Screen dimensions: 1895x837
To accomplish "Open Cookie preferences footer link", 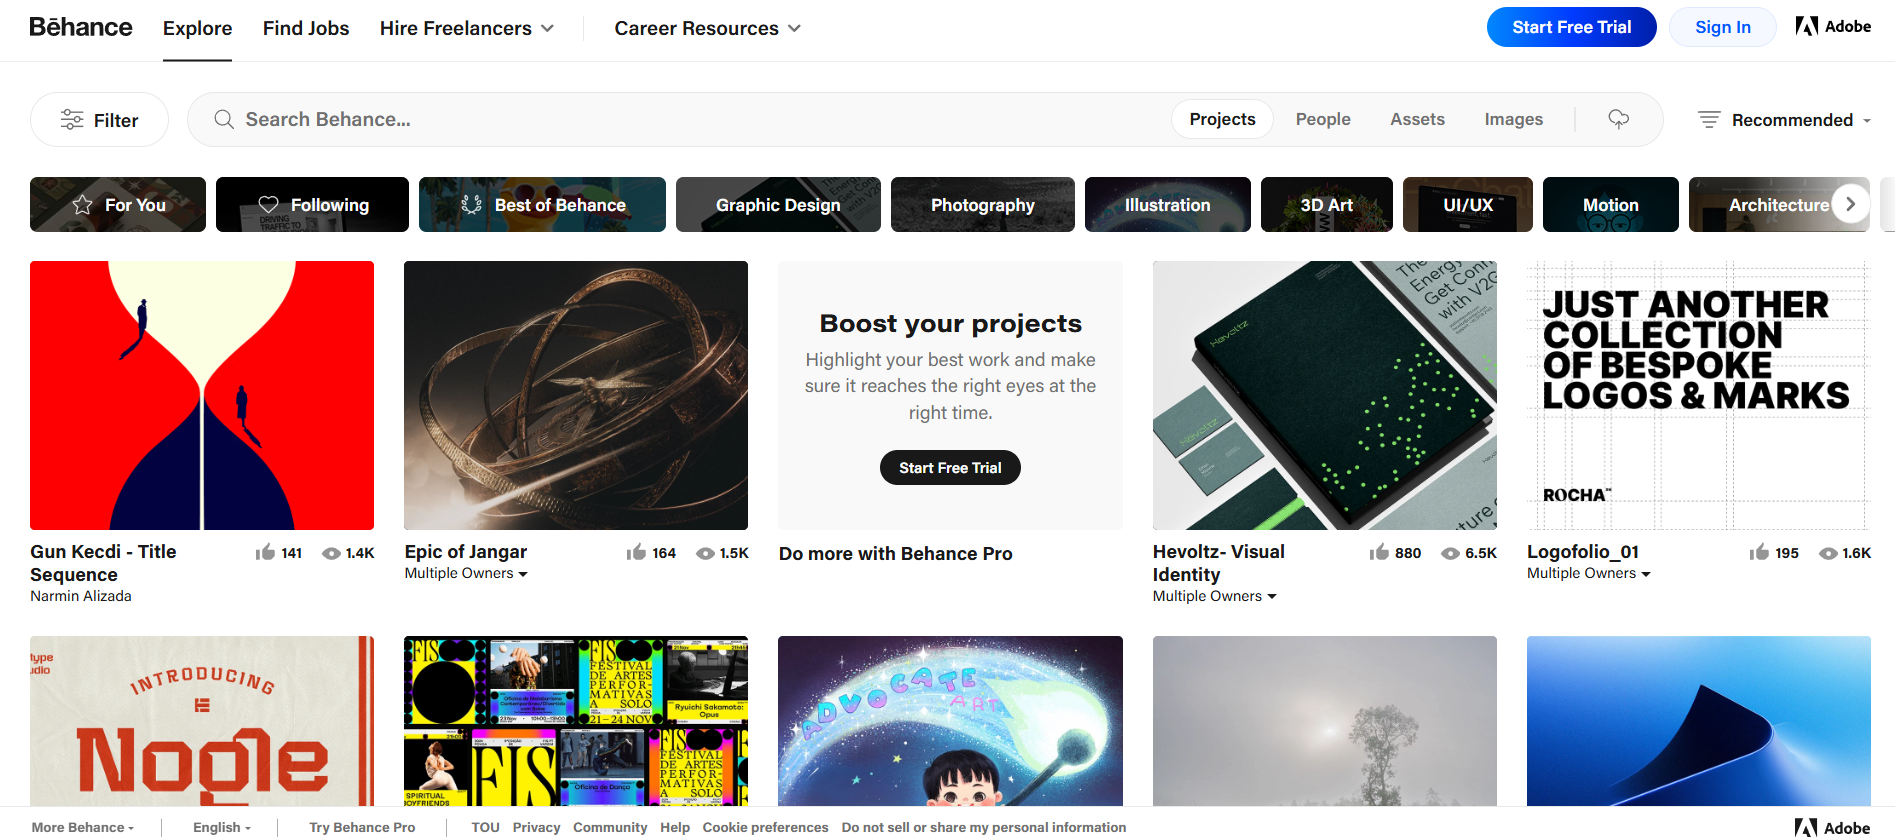I will pos(765,827).
